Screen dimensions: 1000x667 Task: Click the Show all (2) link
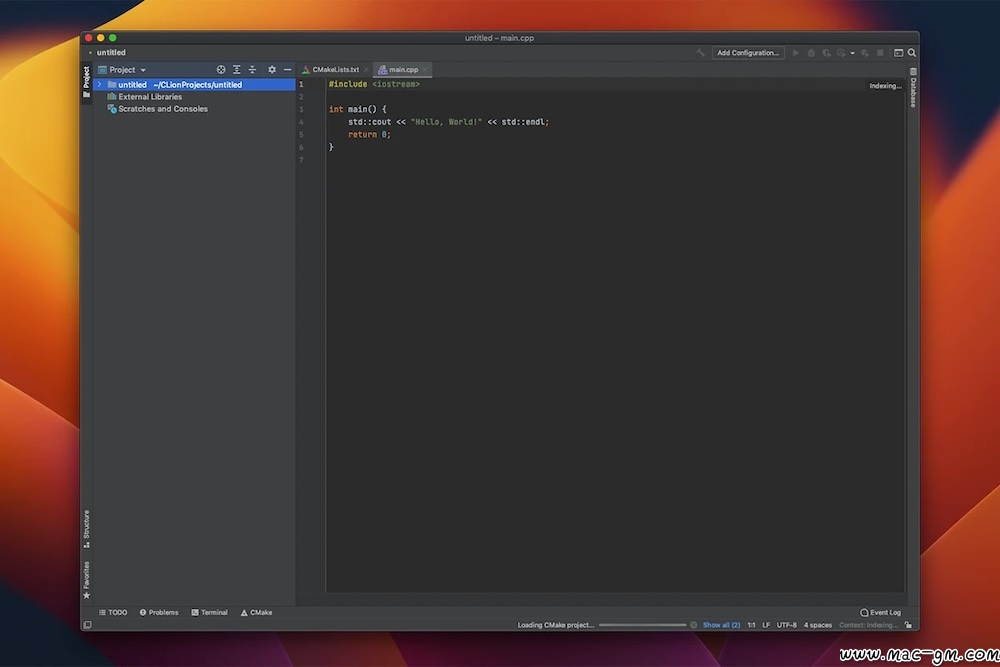click(x=721, y=625)
